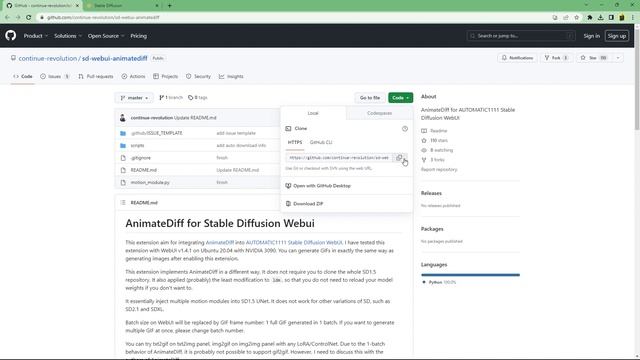View the 1 branch link
Viewport: 640px width, 360px height.
click(171, 98)
